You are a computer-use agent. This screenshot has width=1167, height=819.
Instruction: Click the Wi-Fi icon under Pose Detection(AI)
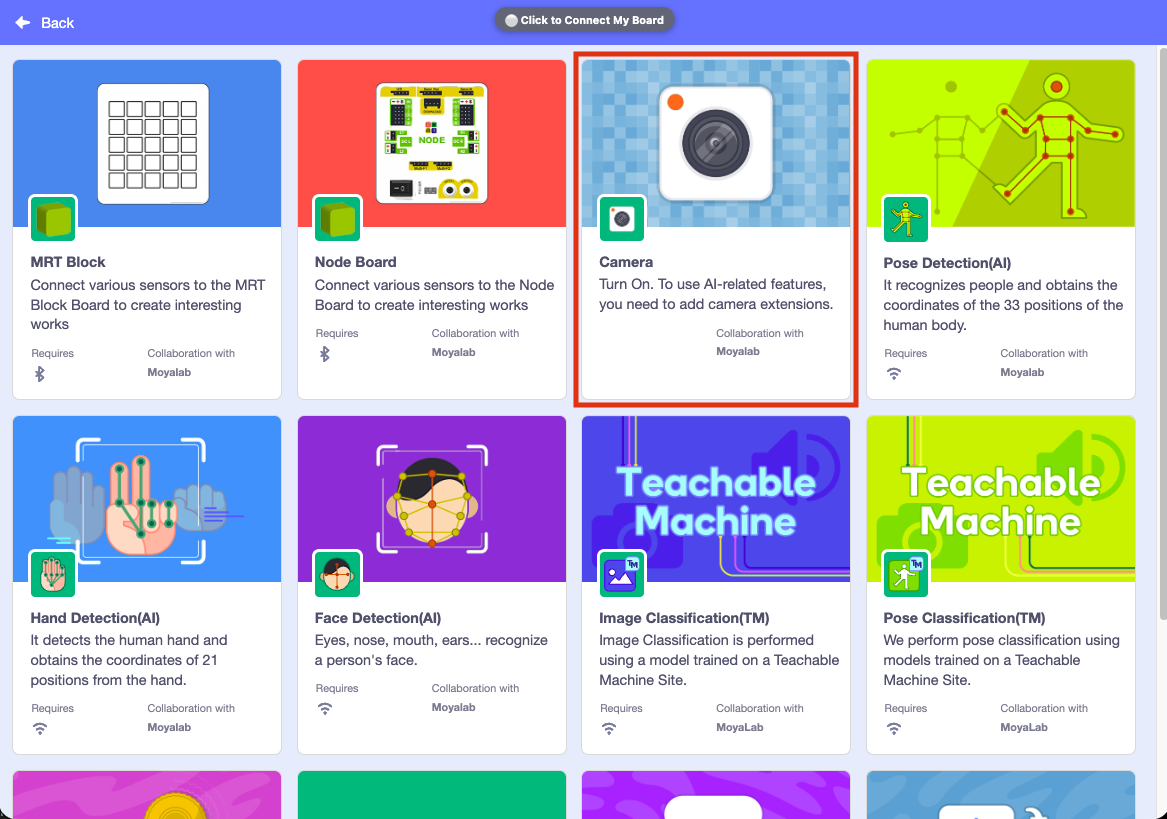pos(894,374)
